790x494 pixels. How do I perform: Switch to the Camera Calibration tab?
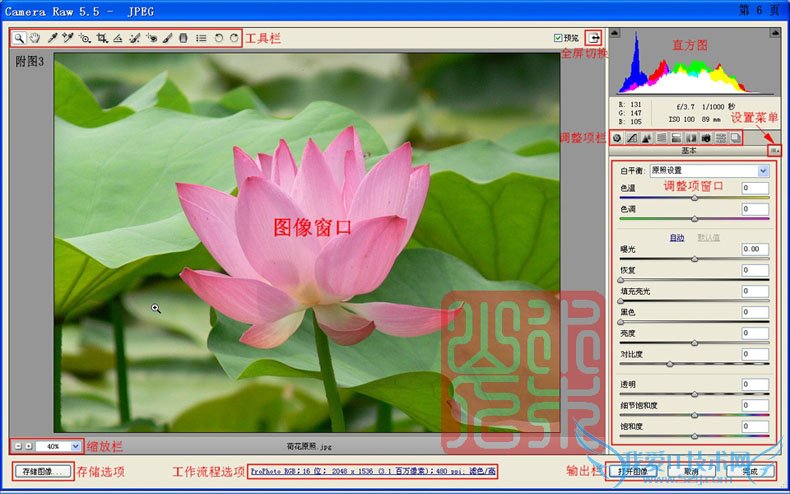point(706,137)
